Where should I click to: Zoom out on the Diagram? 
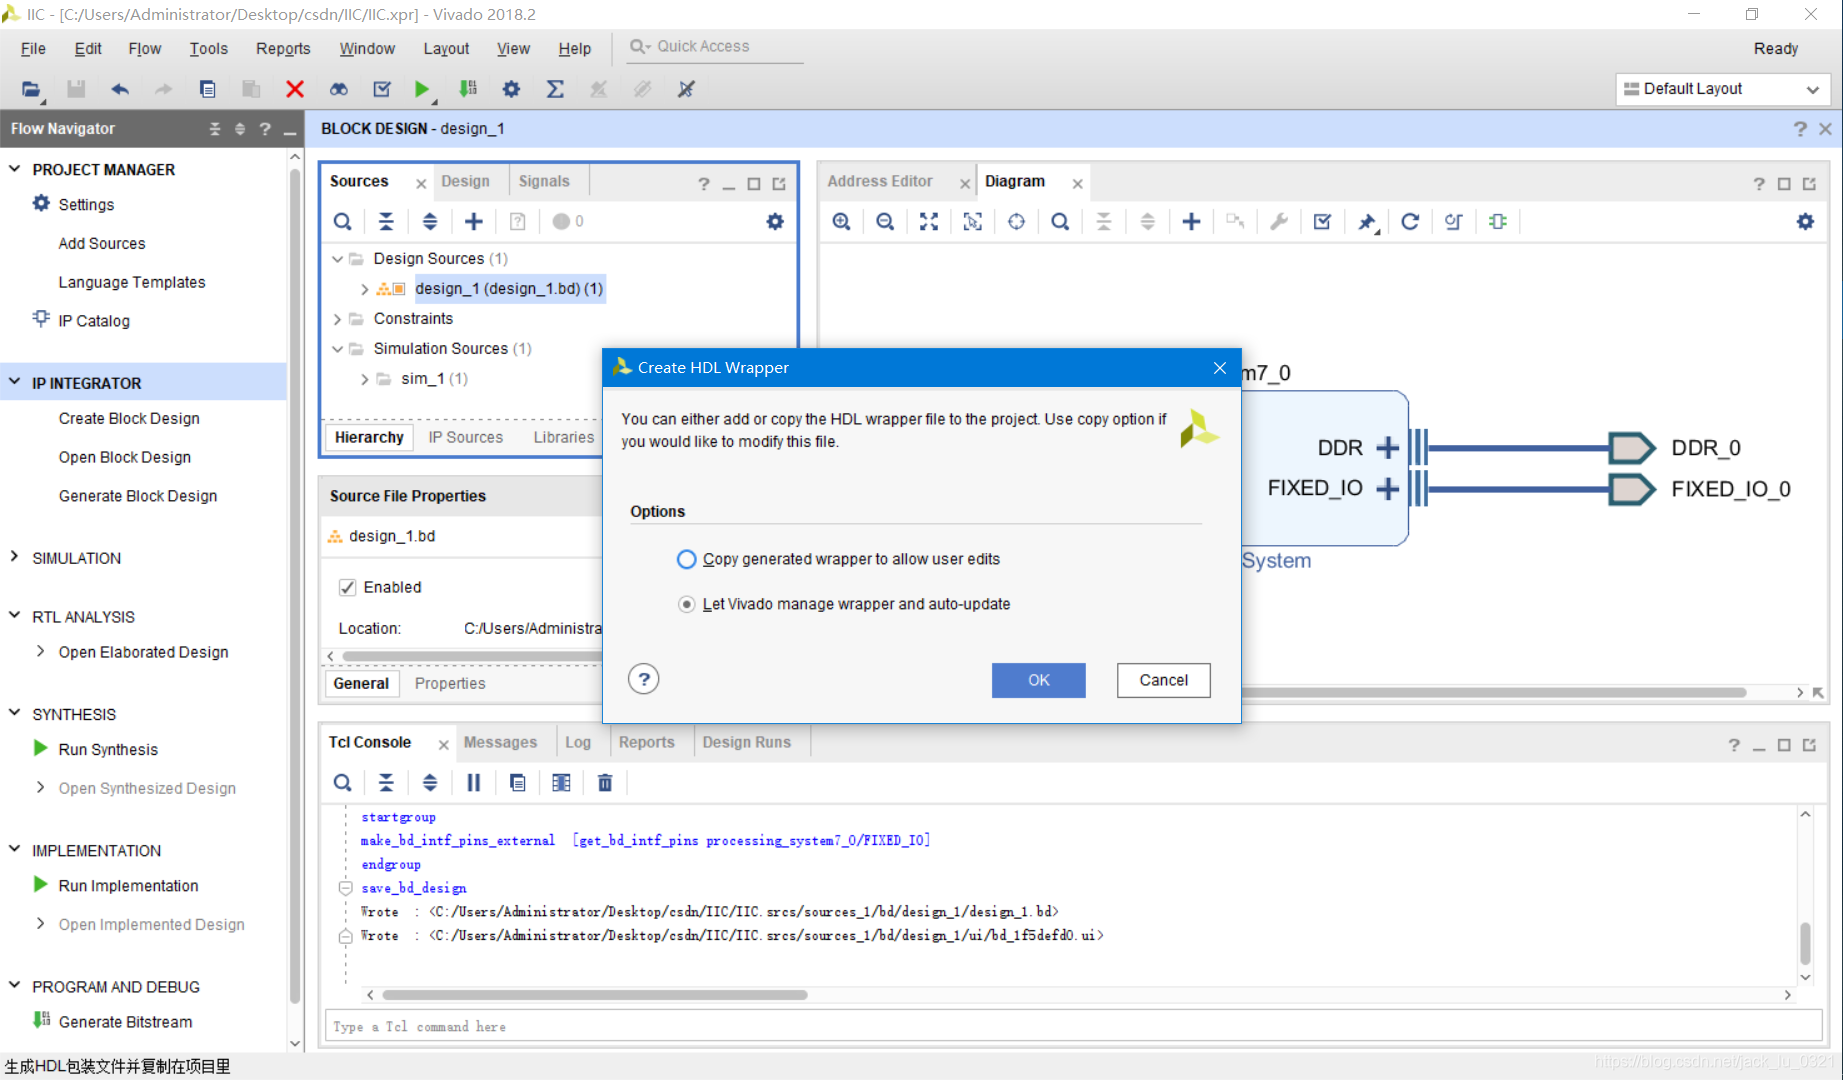[x=885, y=222]
